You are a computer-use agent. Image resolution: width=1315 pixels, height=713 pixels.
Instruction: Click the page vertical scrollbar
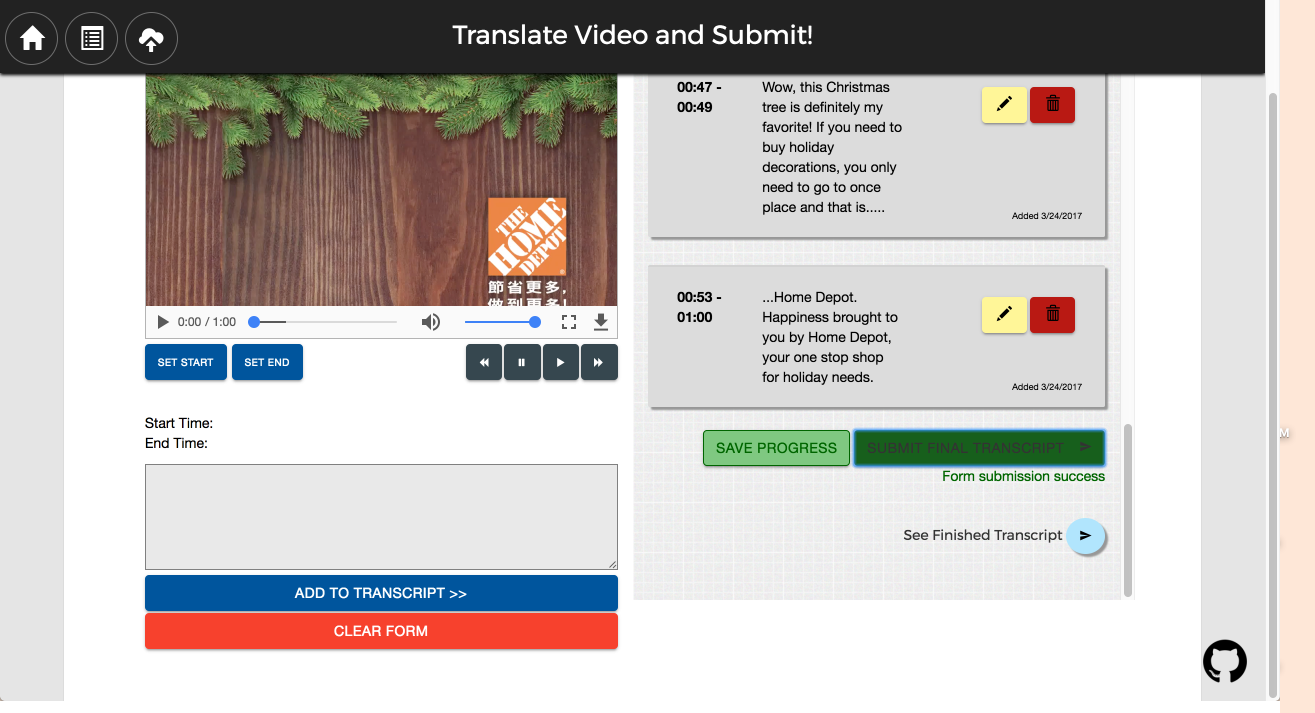coord(1273,395)
